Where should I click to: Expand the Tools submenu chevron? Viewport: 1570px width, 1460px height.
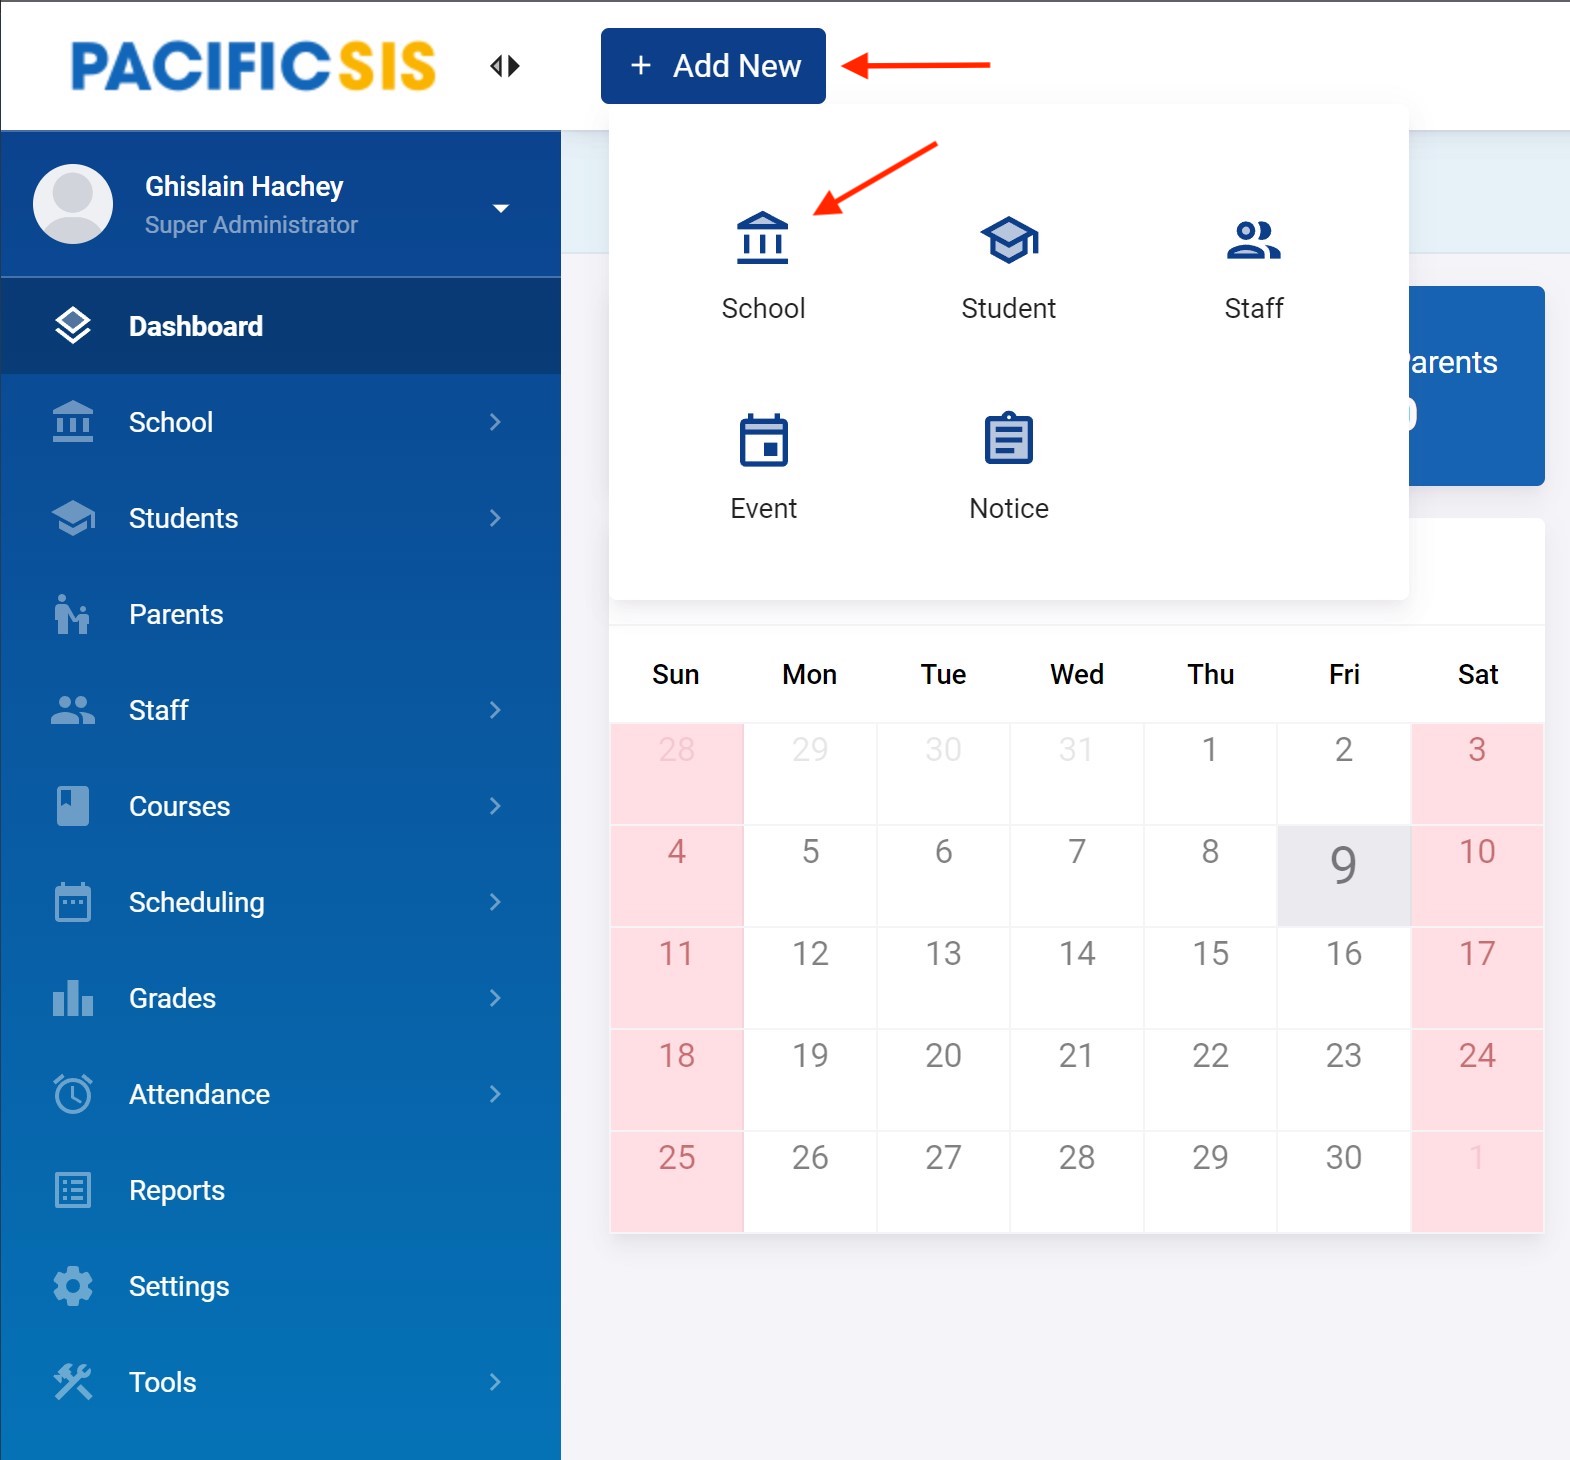(495, 1382)
